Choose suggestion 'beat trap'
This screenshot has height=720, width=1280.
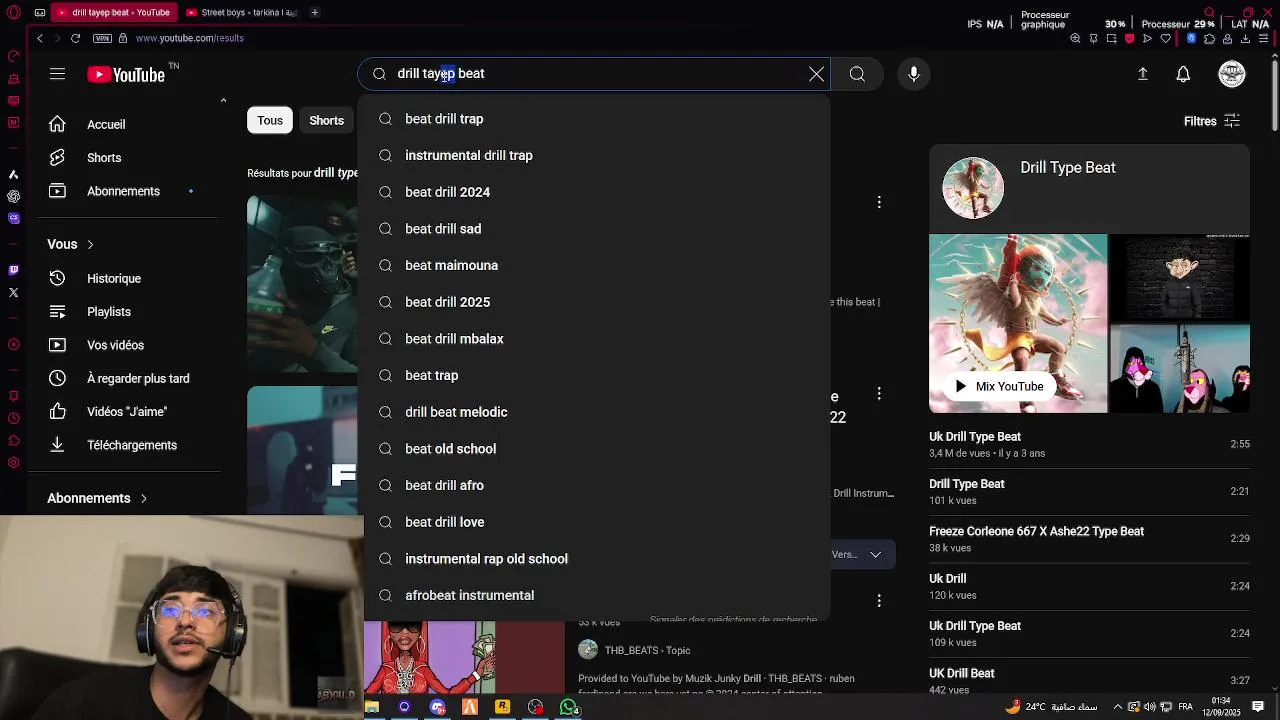click(596, 375)
